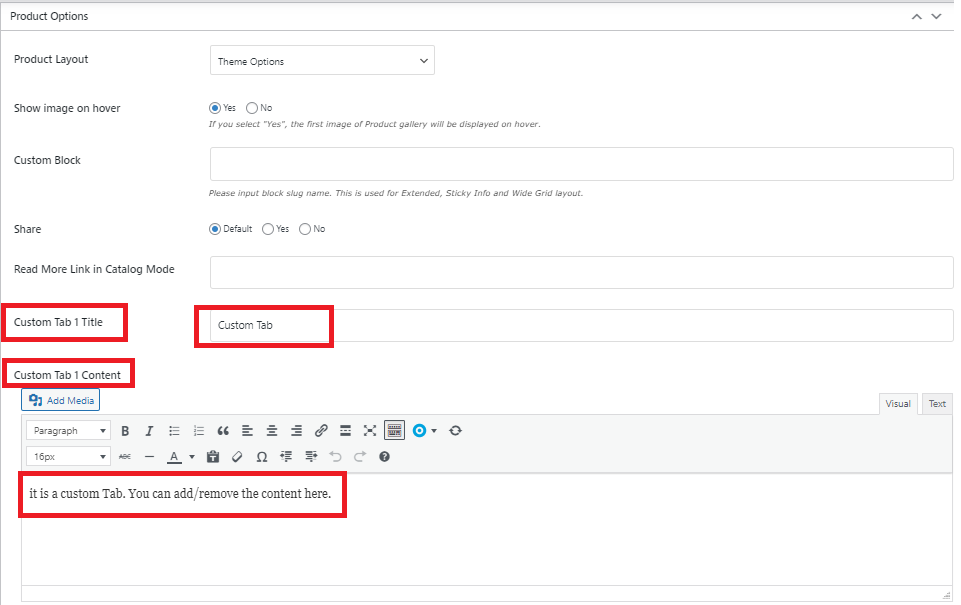
Task: Select No for Show image on hover
Action: [252, 108]
